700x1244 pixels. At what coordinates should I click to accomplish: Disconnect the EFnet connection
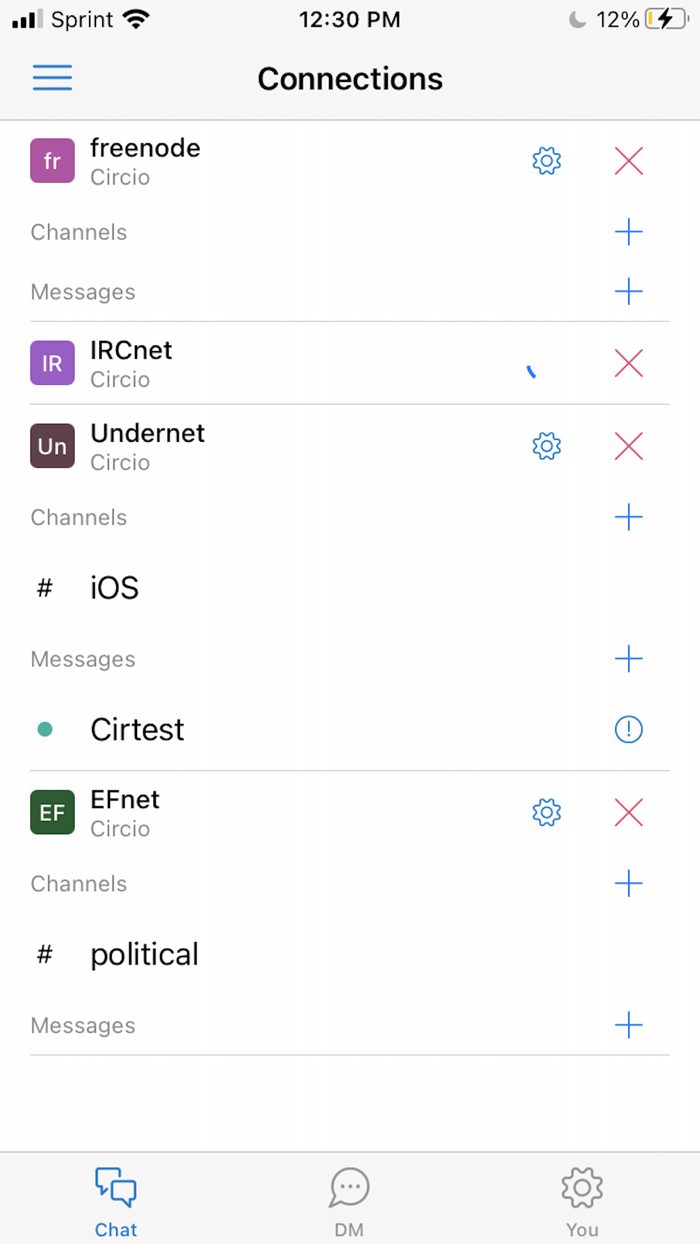coord(628,813)
